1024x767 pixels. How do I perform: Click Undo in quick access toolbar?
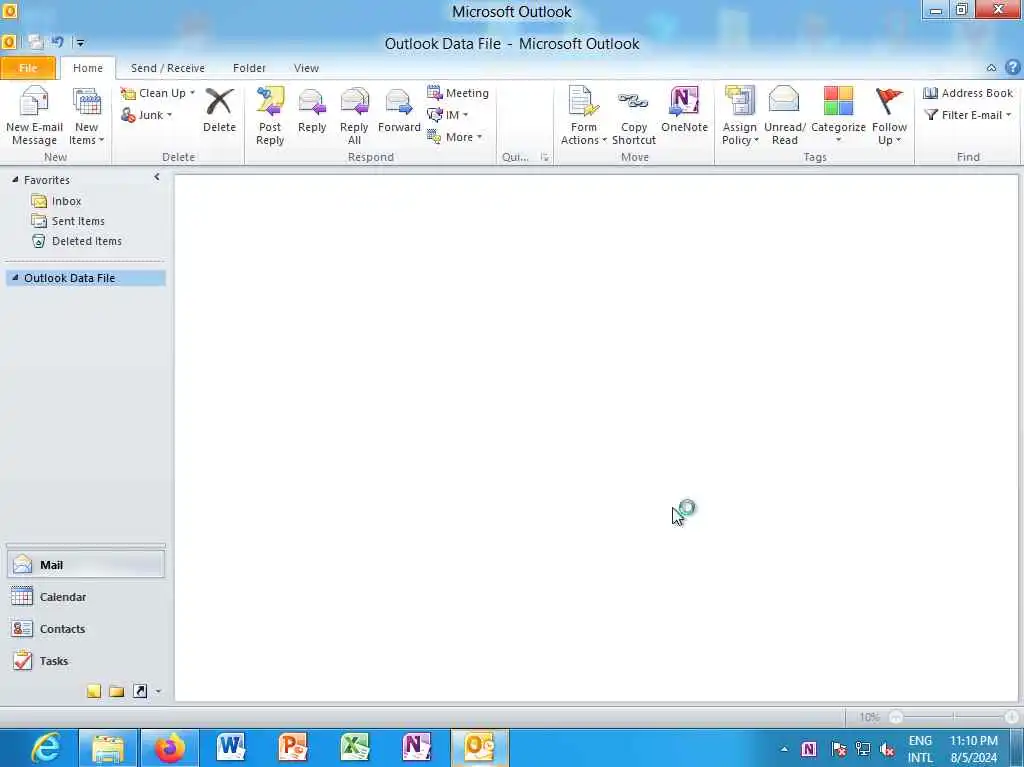[57, 42]
